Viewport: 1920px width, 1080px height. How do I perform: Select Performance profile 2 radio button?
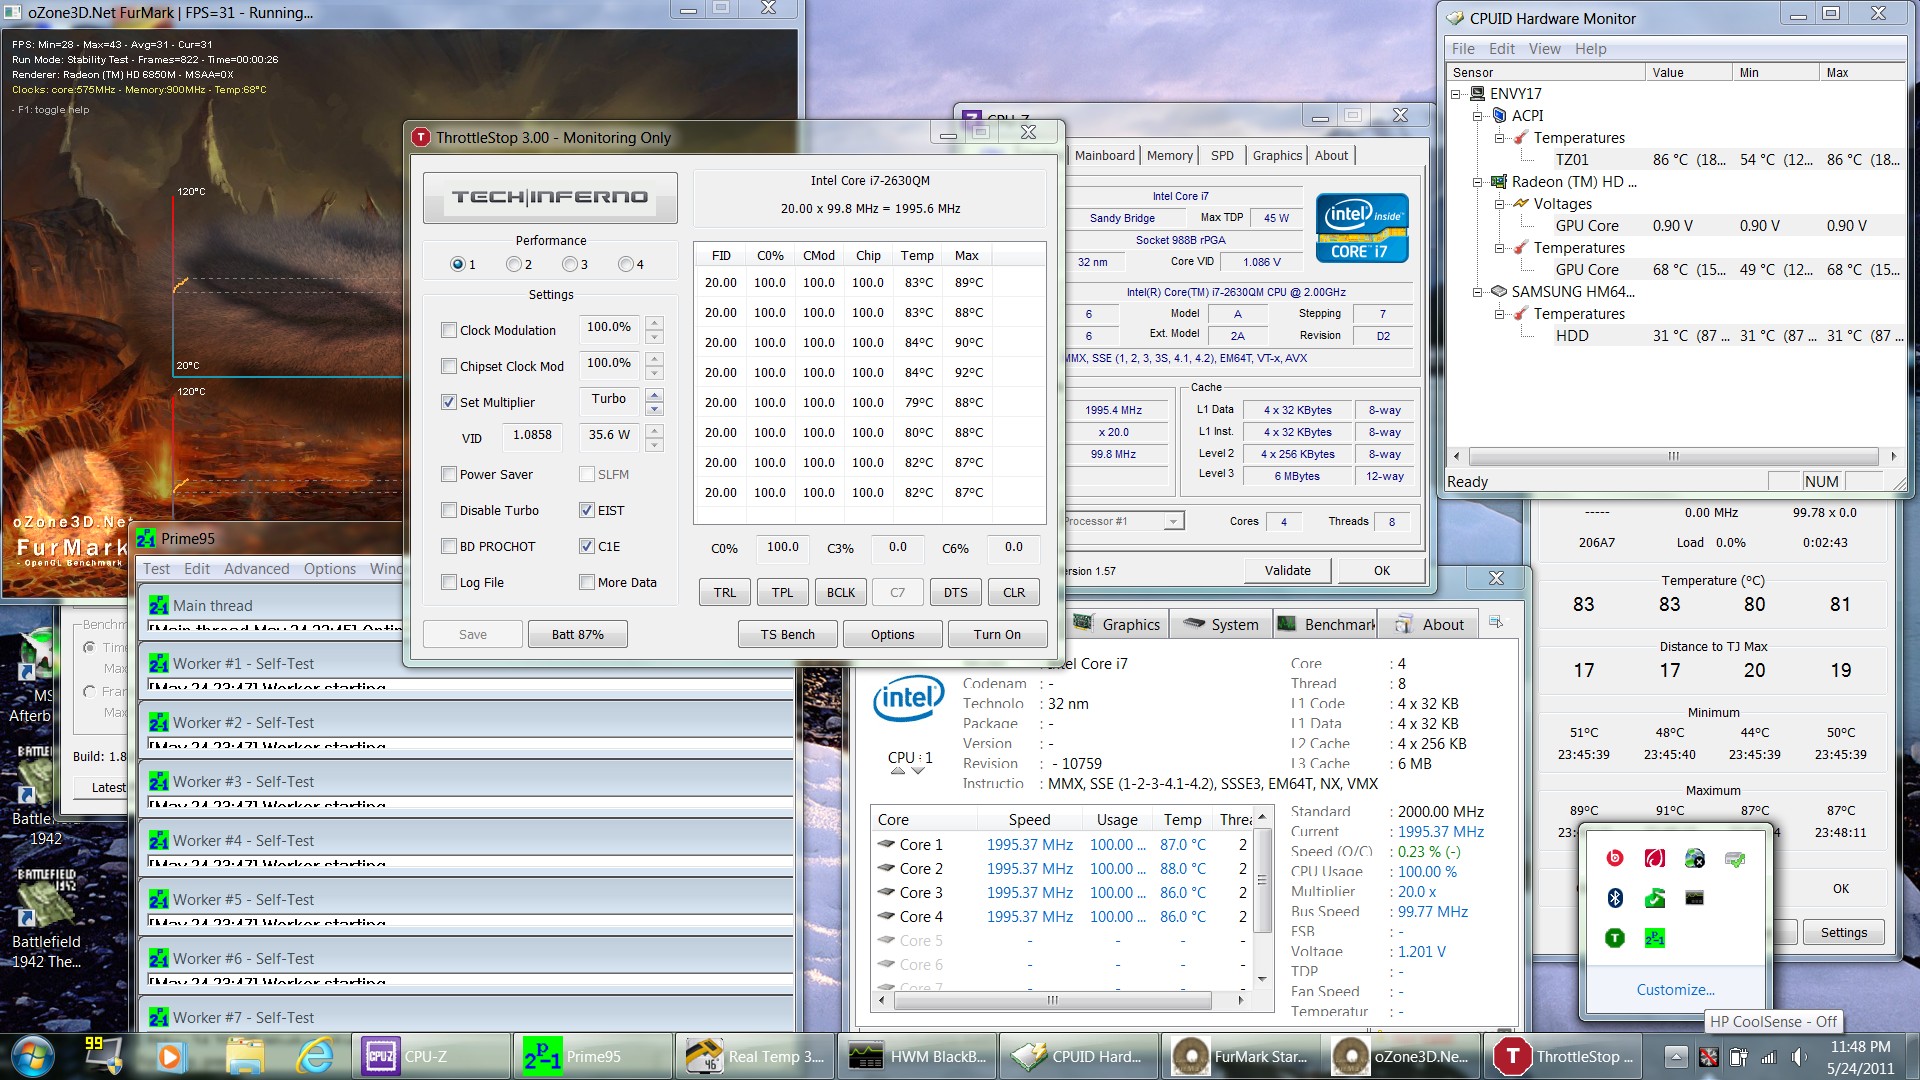(514, 264)
